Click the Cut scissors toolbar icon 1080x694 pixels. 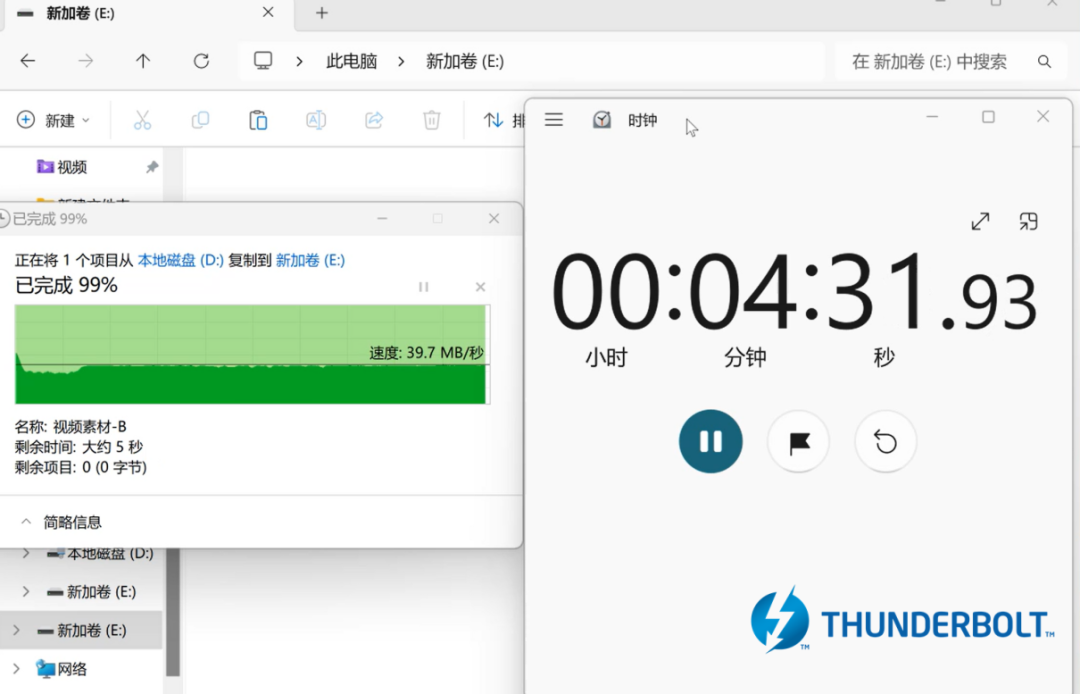pos(143,120)
